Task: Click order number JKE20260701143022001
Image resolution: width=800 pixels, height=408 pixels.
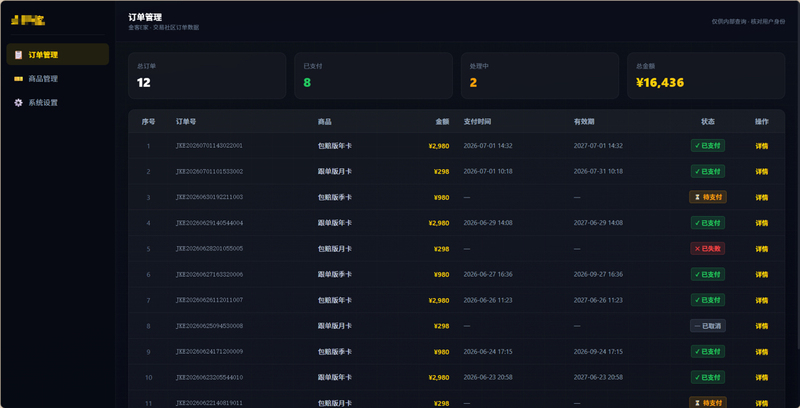Action: [x=209, y=146]
